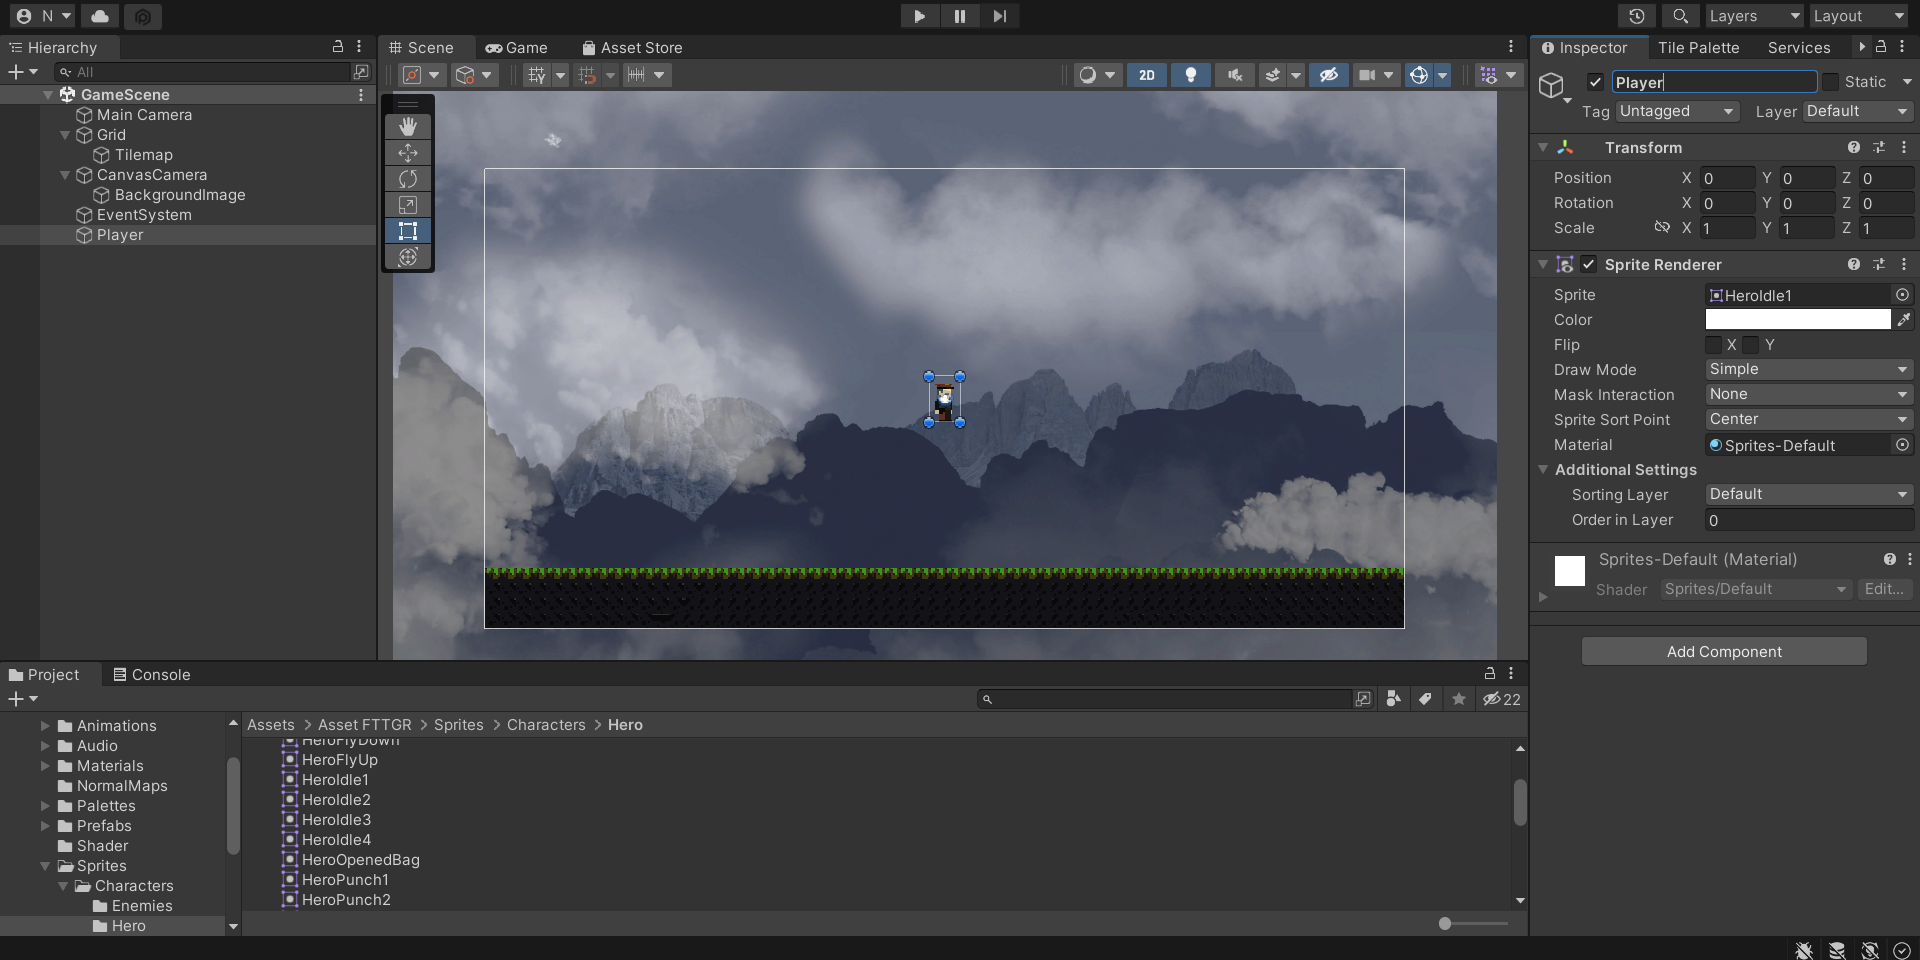Select the Transform tool
Viewport: 1920px width, 960px height.
coord(408,256)
